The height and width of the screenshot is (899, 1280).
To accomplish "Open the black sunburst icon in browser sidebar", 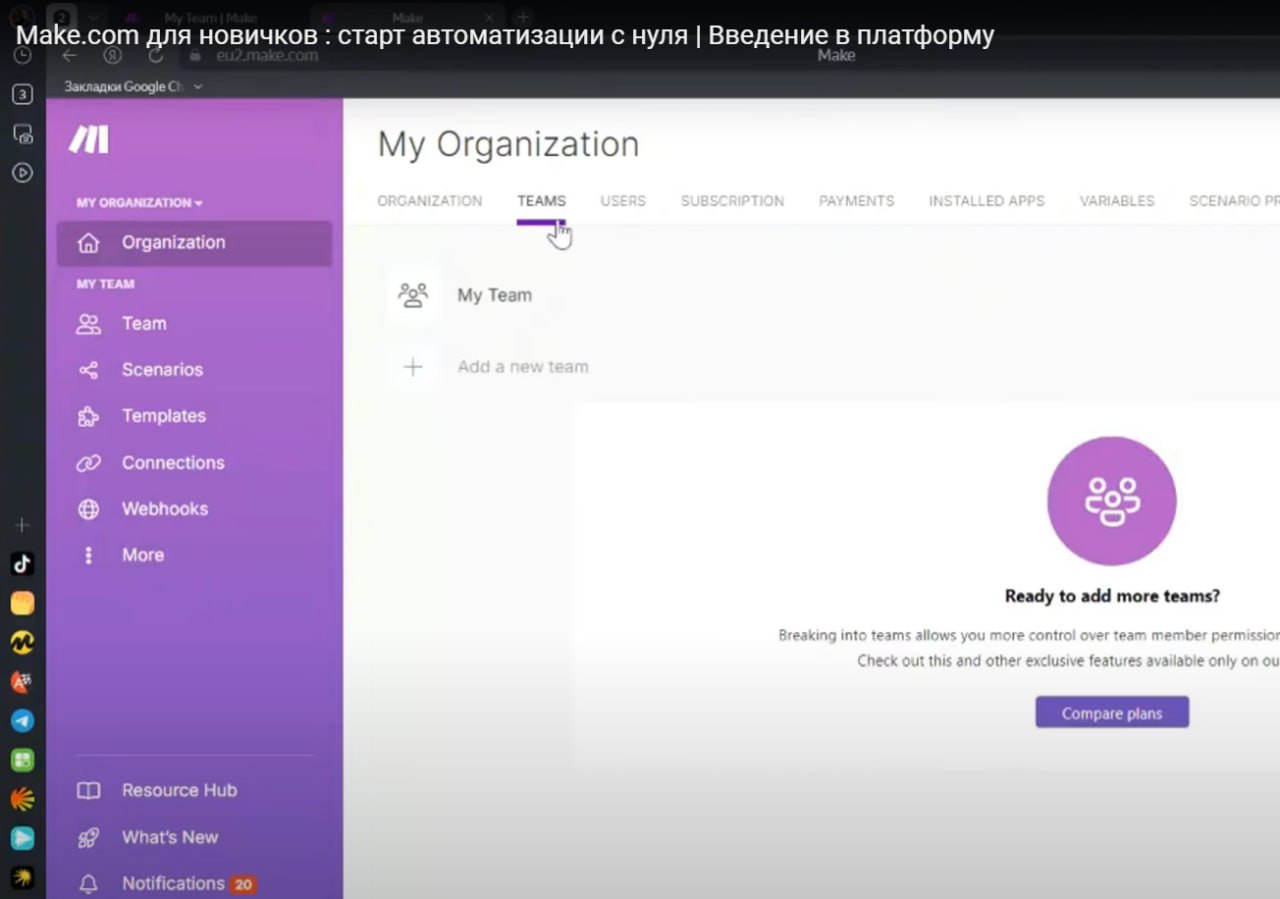I will [x=22, y=877].
